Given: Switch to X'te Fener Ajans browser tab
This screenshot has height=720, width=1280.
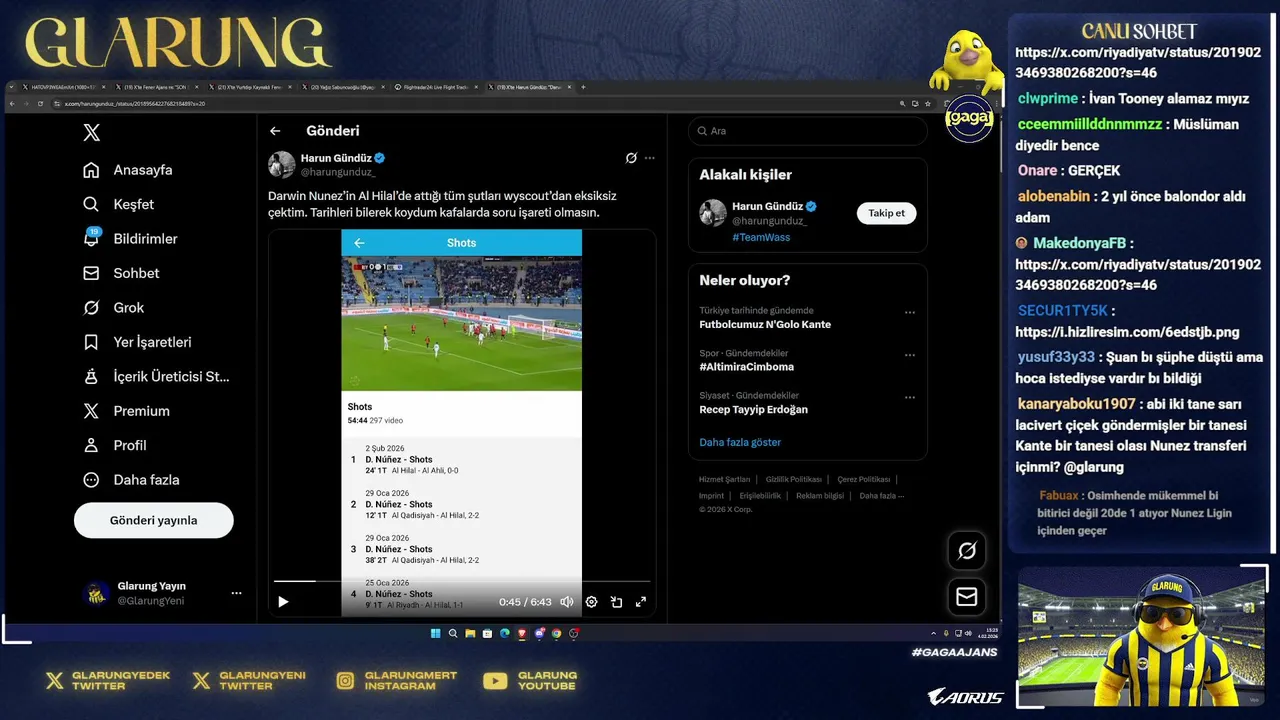Looking at the screenshot, I should 155,87.
